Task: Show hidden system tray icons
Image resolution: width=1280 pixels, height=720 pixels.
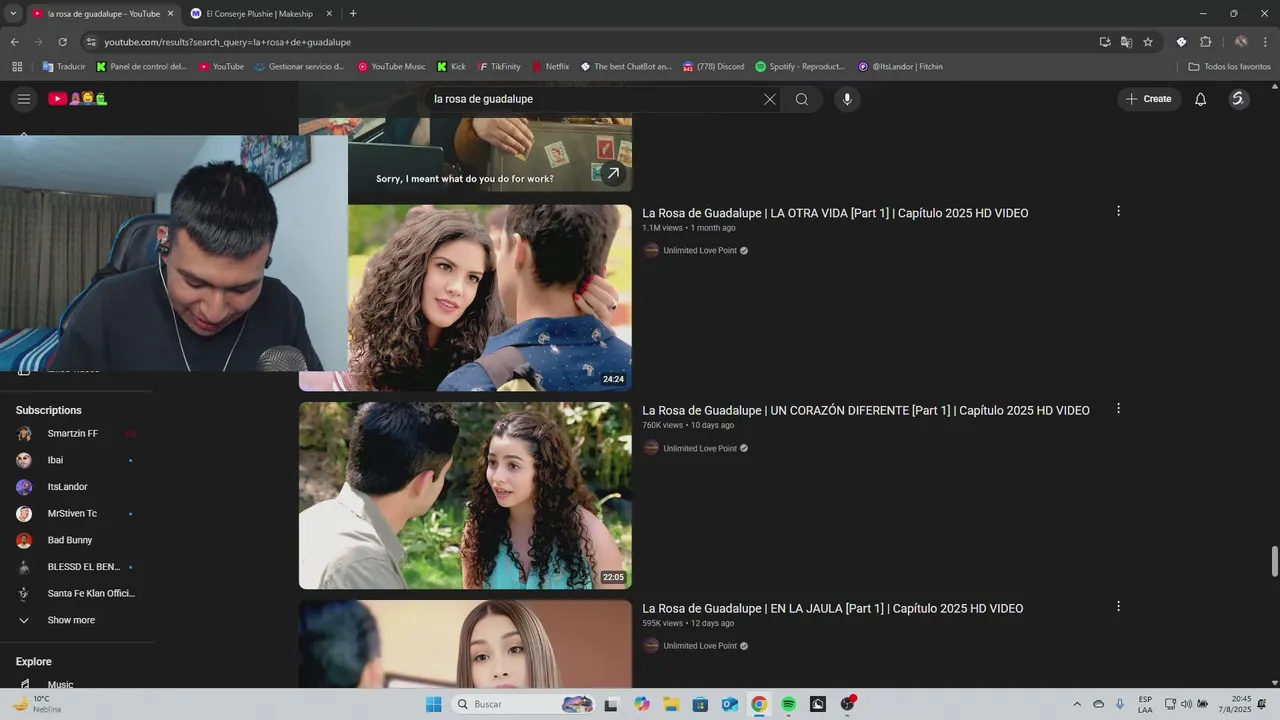Action: click(1077, 704)
